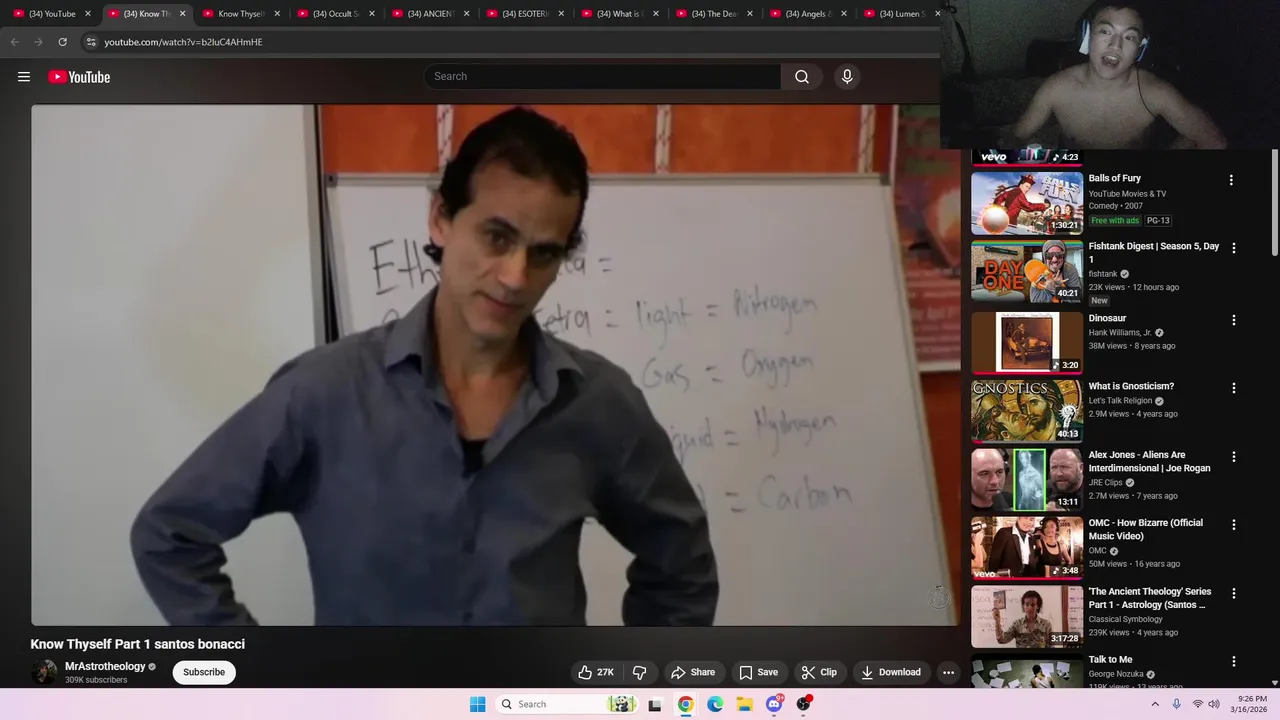The width and height of the screenshot is (1280, 720).
Task: Switch to What is tab
Action: (618, 14)
